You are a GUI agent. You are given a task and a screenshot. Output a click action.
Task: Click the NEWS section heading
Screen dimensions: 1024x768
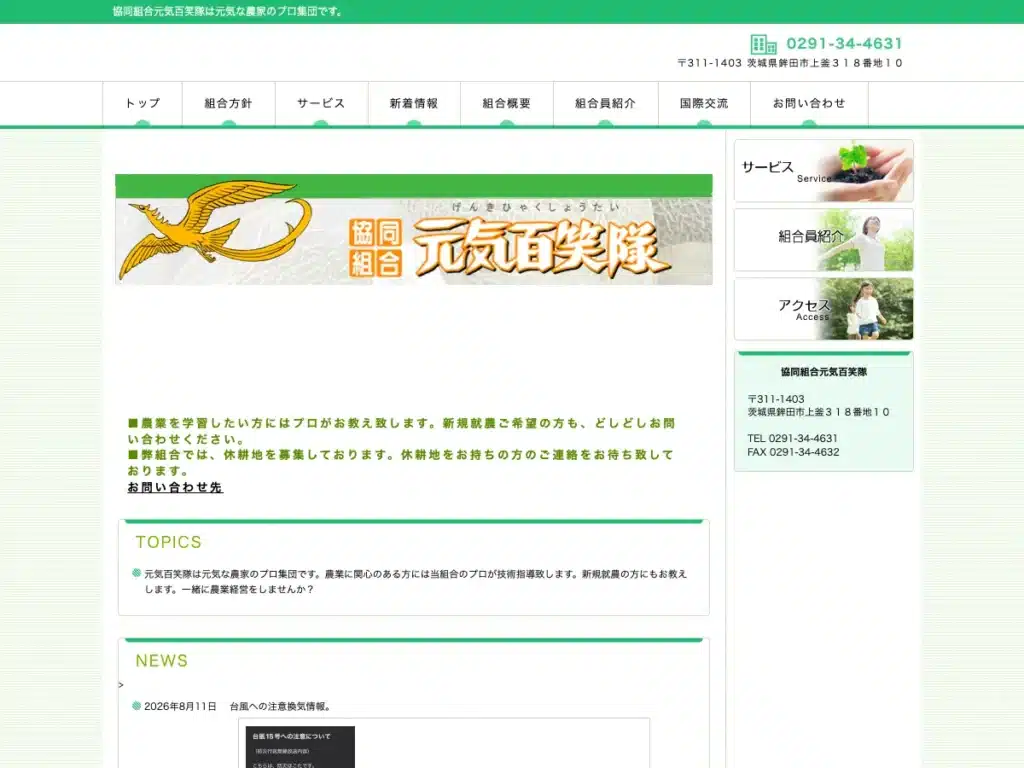tap(161, 661)
